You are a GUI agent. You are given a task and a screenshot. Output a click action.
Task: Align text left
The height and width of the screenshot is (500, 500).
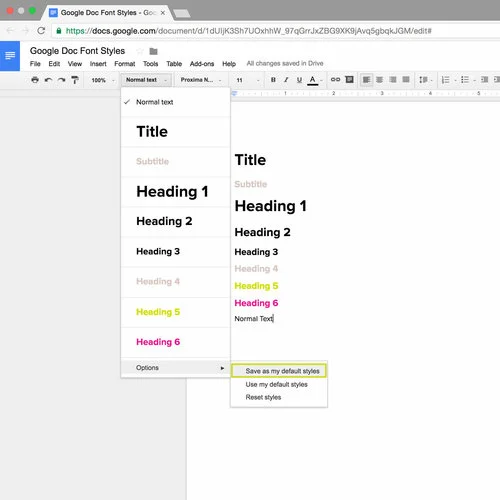366,80
